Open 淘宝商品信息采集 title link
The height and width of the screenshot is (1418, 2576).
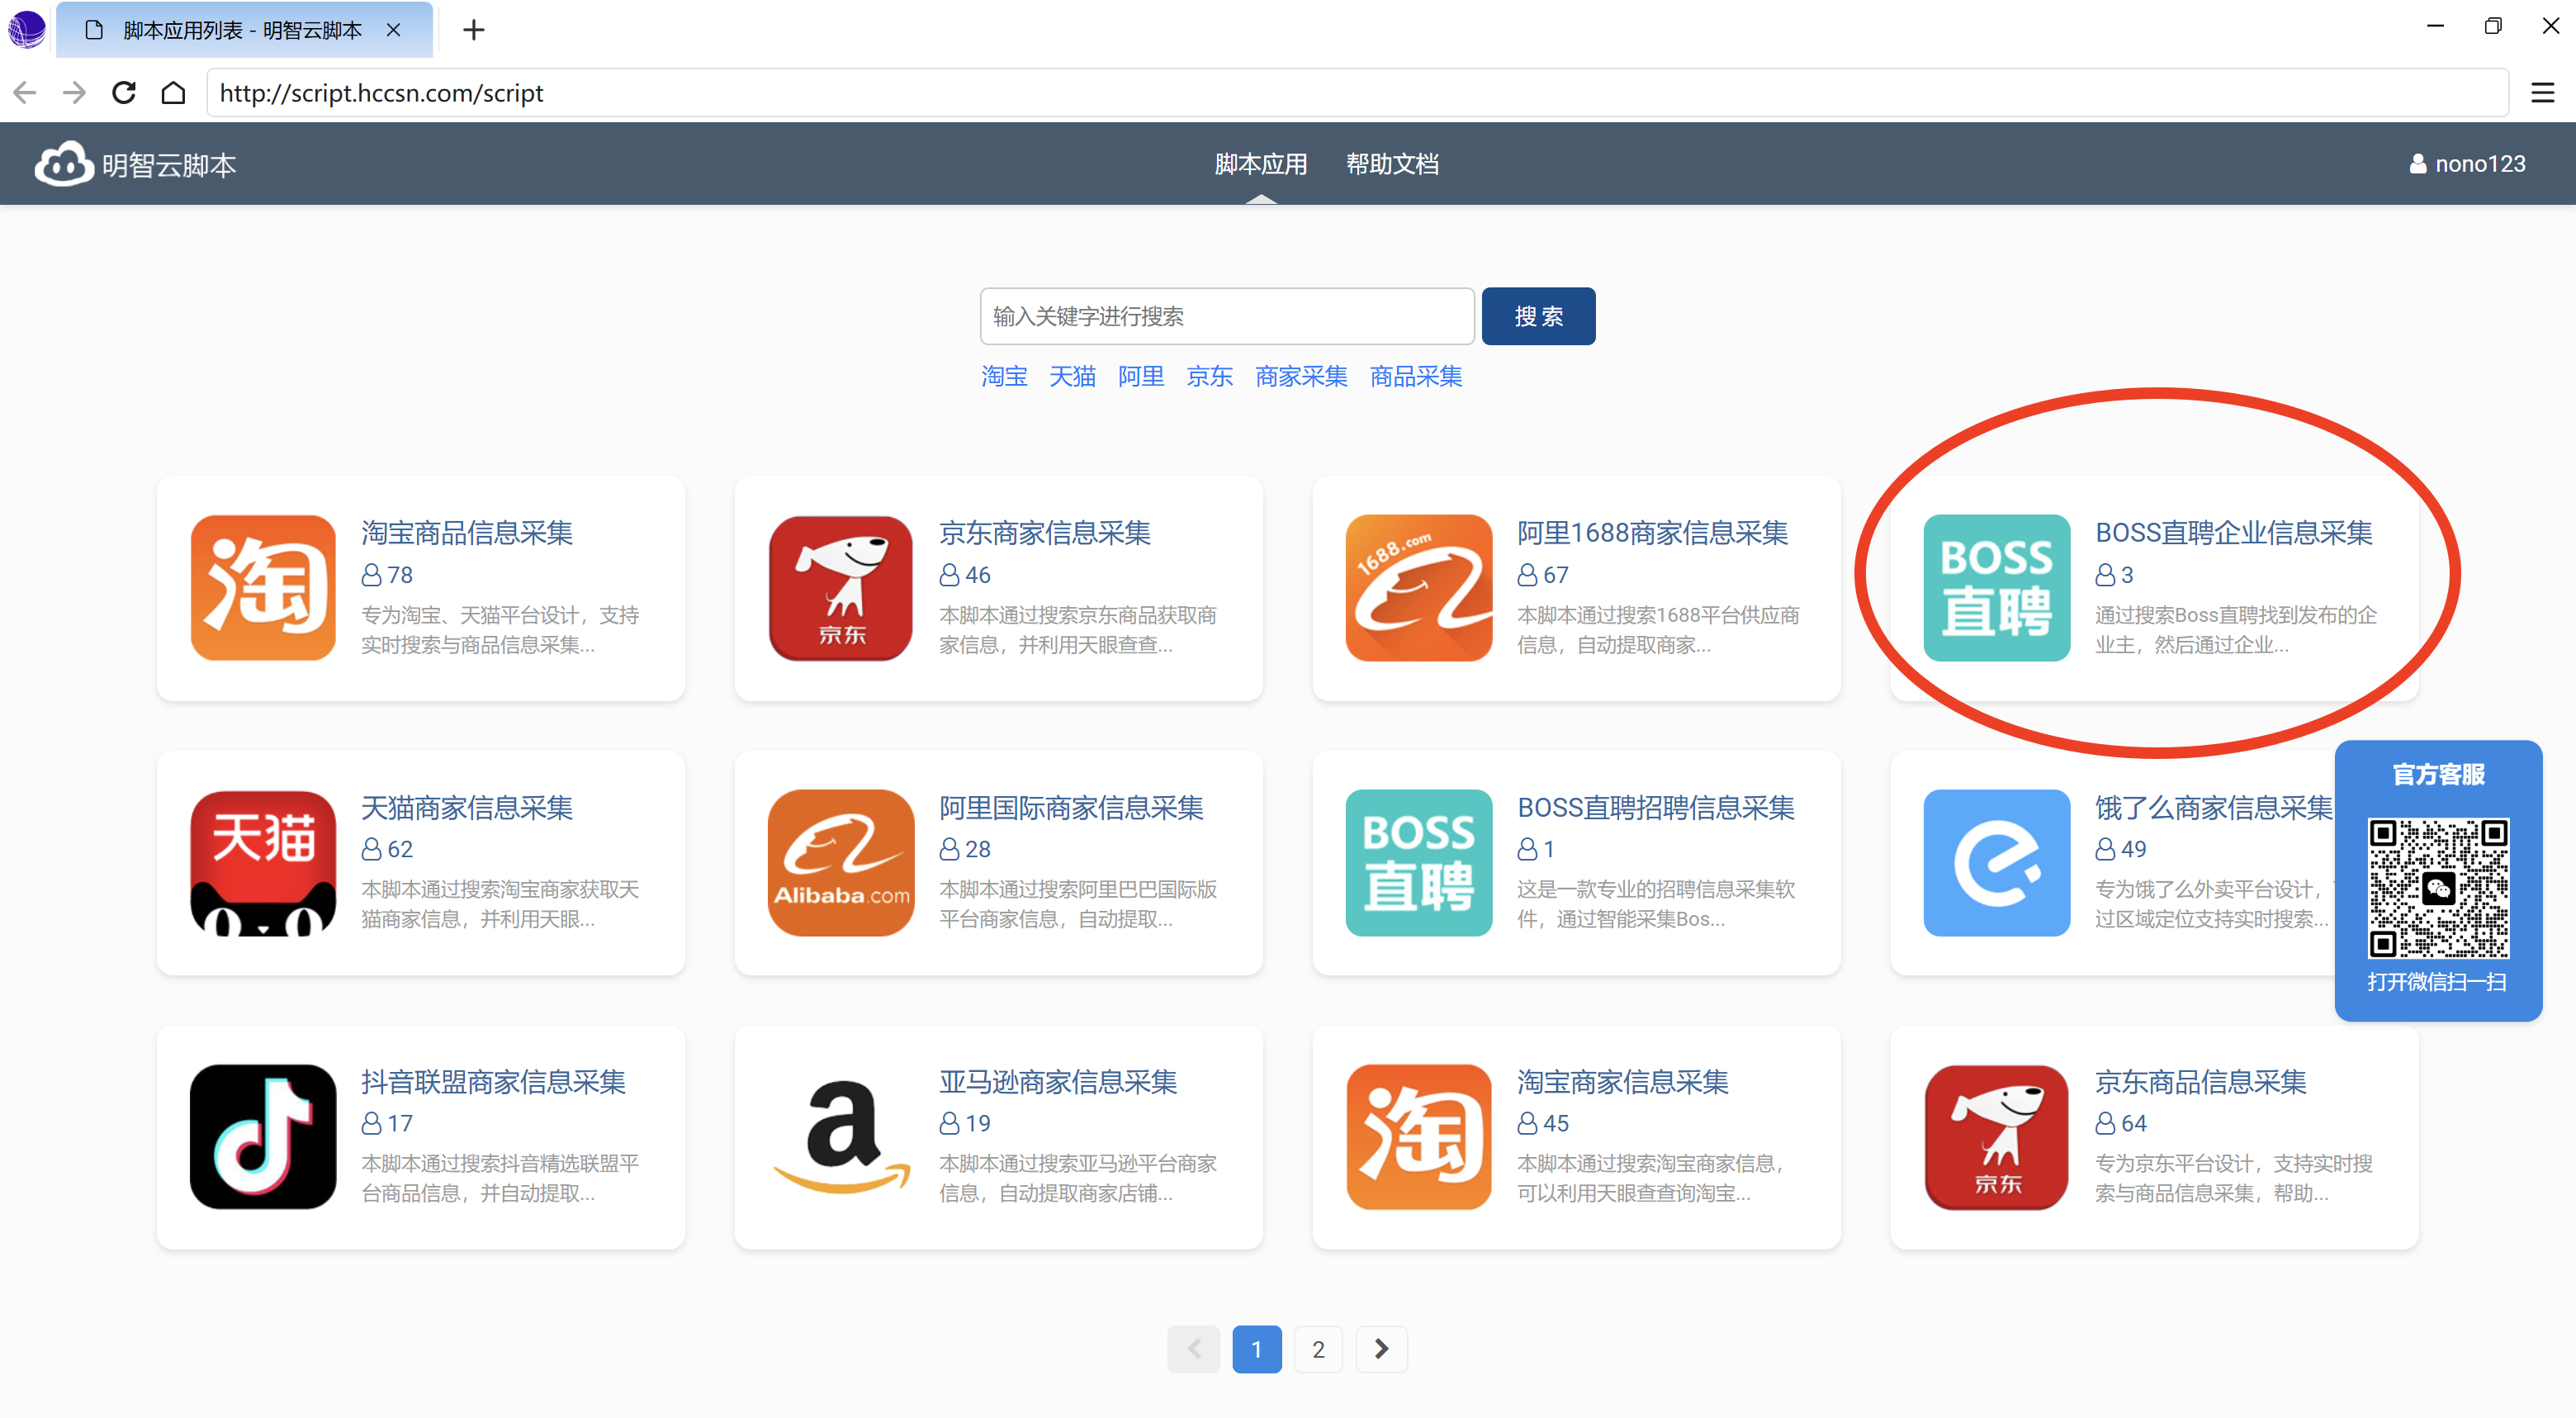[x=467, y=533]
